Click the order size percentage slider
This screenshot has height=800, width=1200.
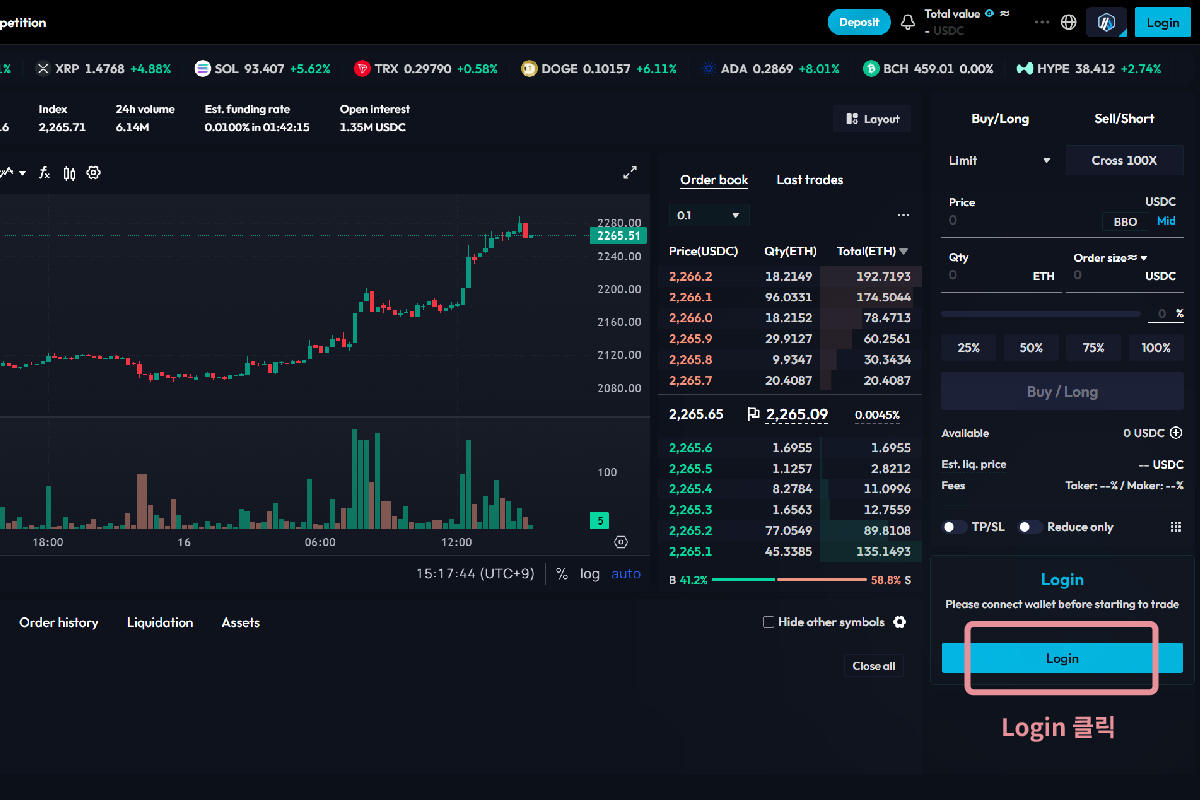tap(1040, 314)
